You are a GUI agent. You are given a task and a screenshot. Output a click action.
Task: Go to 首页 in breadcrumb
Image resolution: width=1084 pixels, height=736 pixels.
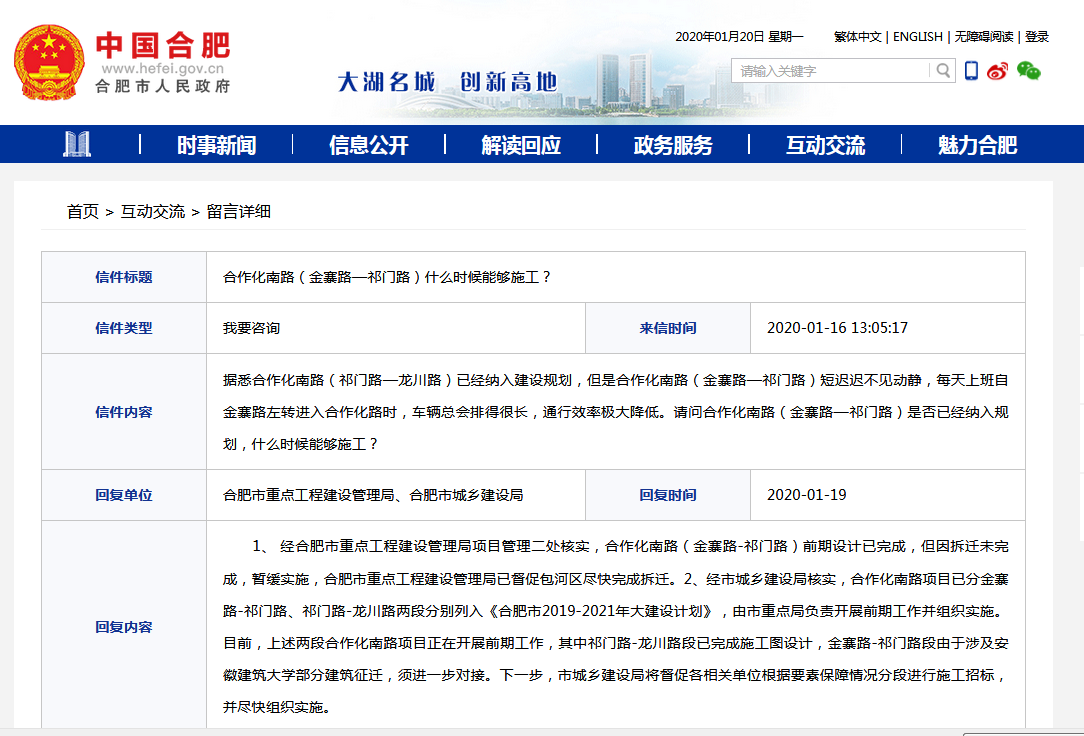(x=82, y=211)
